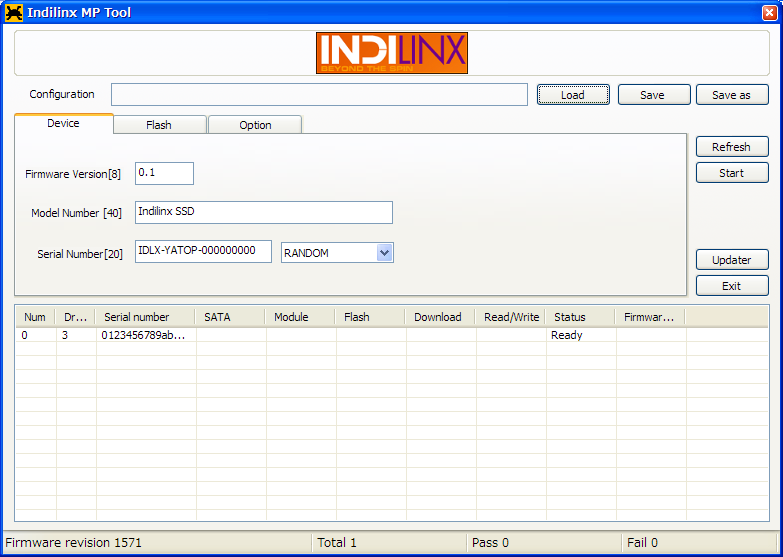Click Fail 0 in status bar

click(643, 543)
